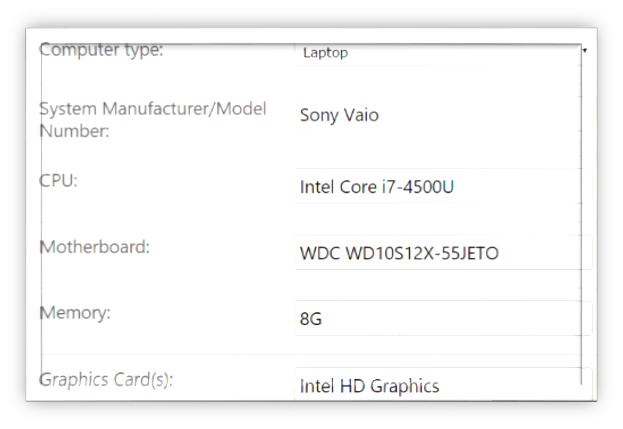This screenshot has height=429, width=623.
Task: Click the Graphics Card field with Intel HD Graphics
Action: [x=443, y=385]
